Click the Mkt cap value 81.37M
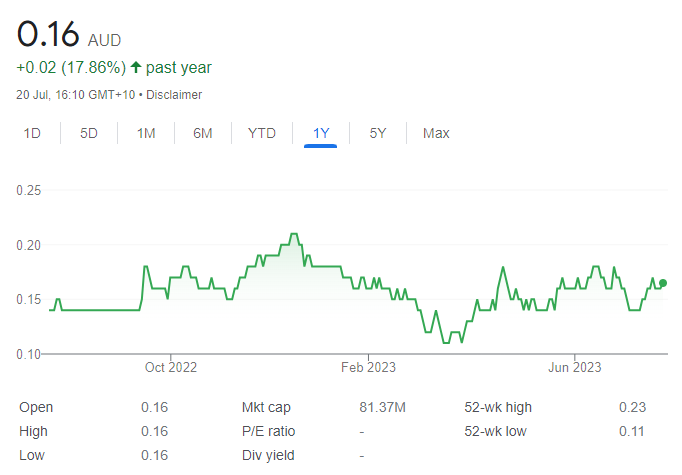The image size is (682, 475). pyautogui.click(x=382, y=408)
